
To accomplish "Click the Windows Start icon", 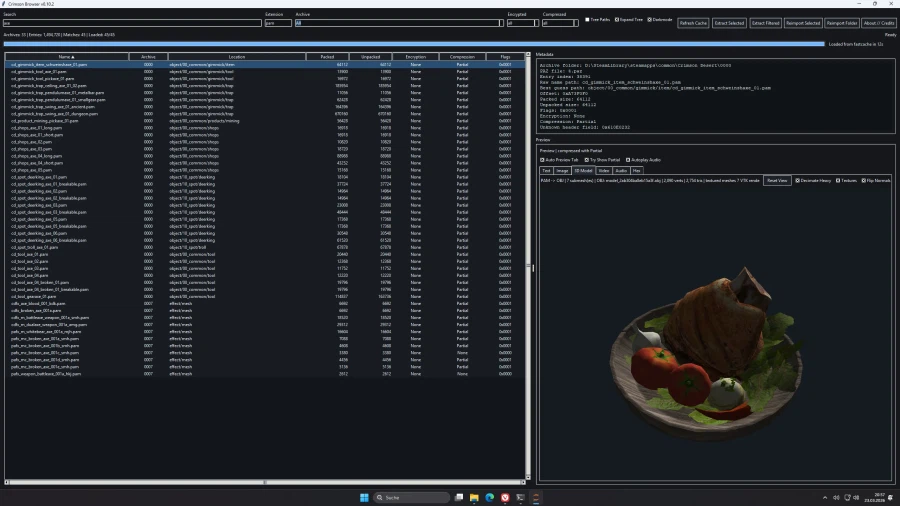I will [364, 497].
